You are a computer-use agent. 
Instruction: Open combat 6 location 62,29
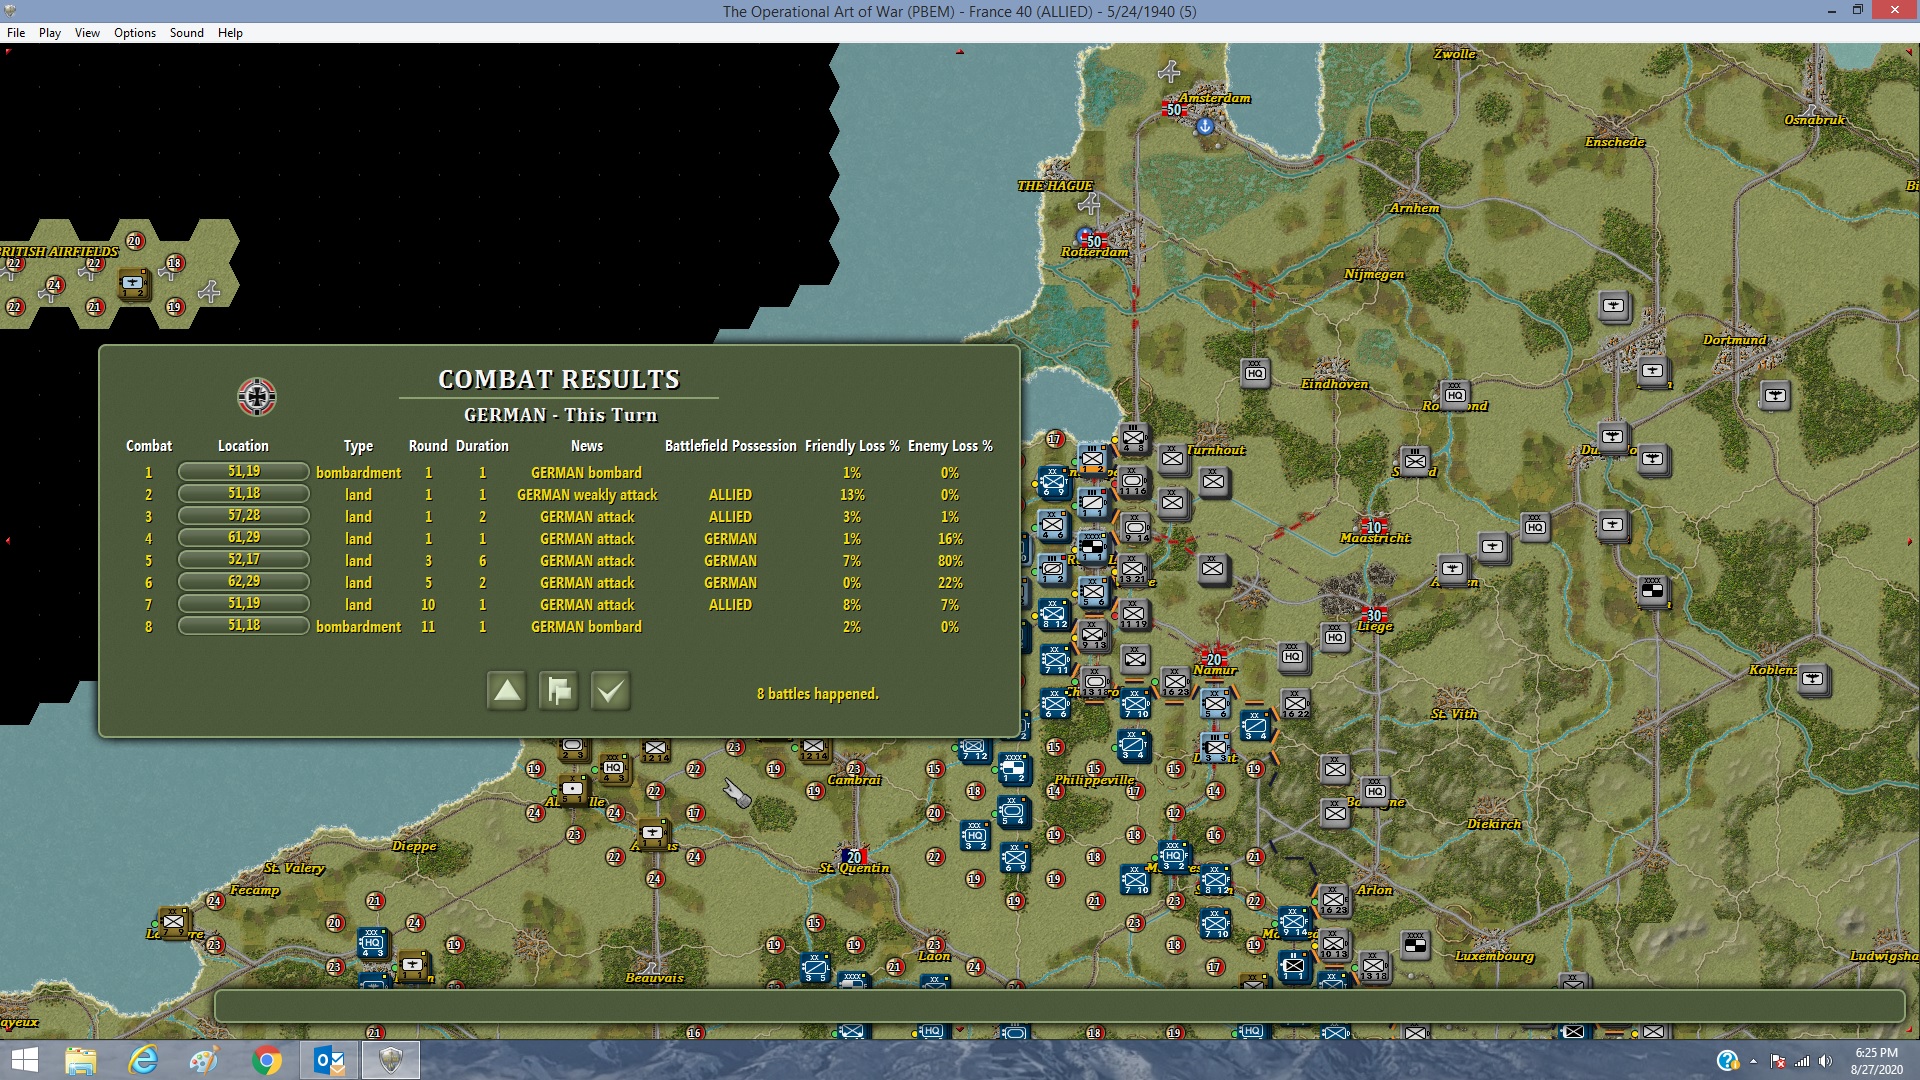pos(243,582)
